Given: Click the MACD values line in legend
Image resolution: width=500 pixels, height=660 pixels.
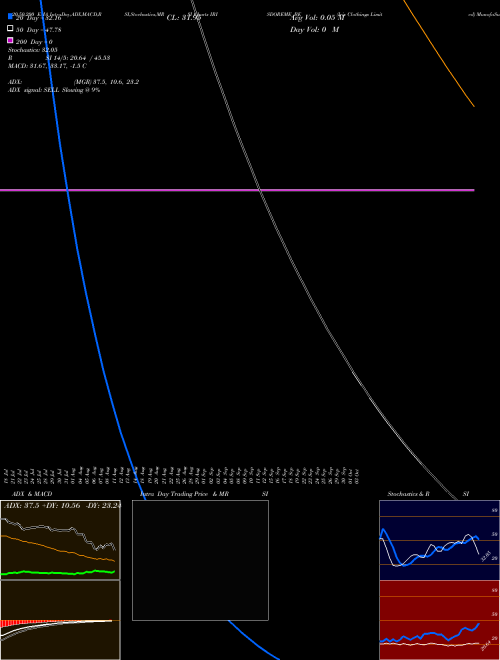Looking at the screenshot, I should coord(47,66).
